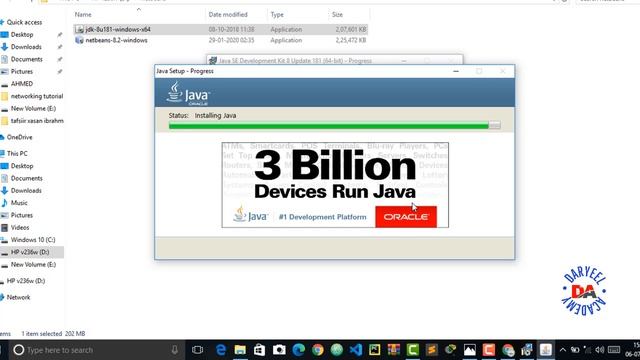Click jdk size 2,07,601 KB cell
640x360 pixels.
pyautogui.click(x=351, y=29)
